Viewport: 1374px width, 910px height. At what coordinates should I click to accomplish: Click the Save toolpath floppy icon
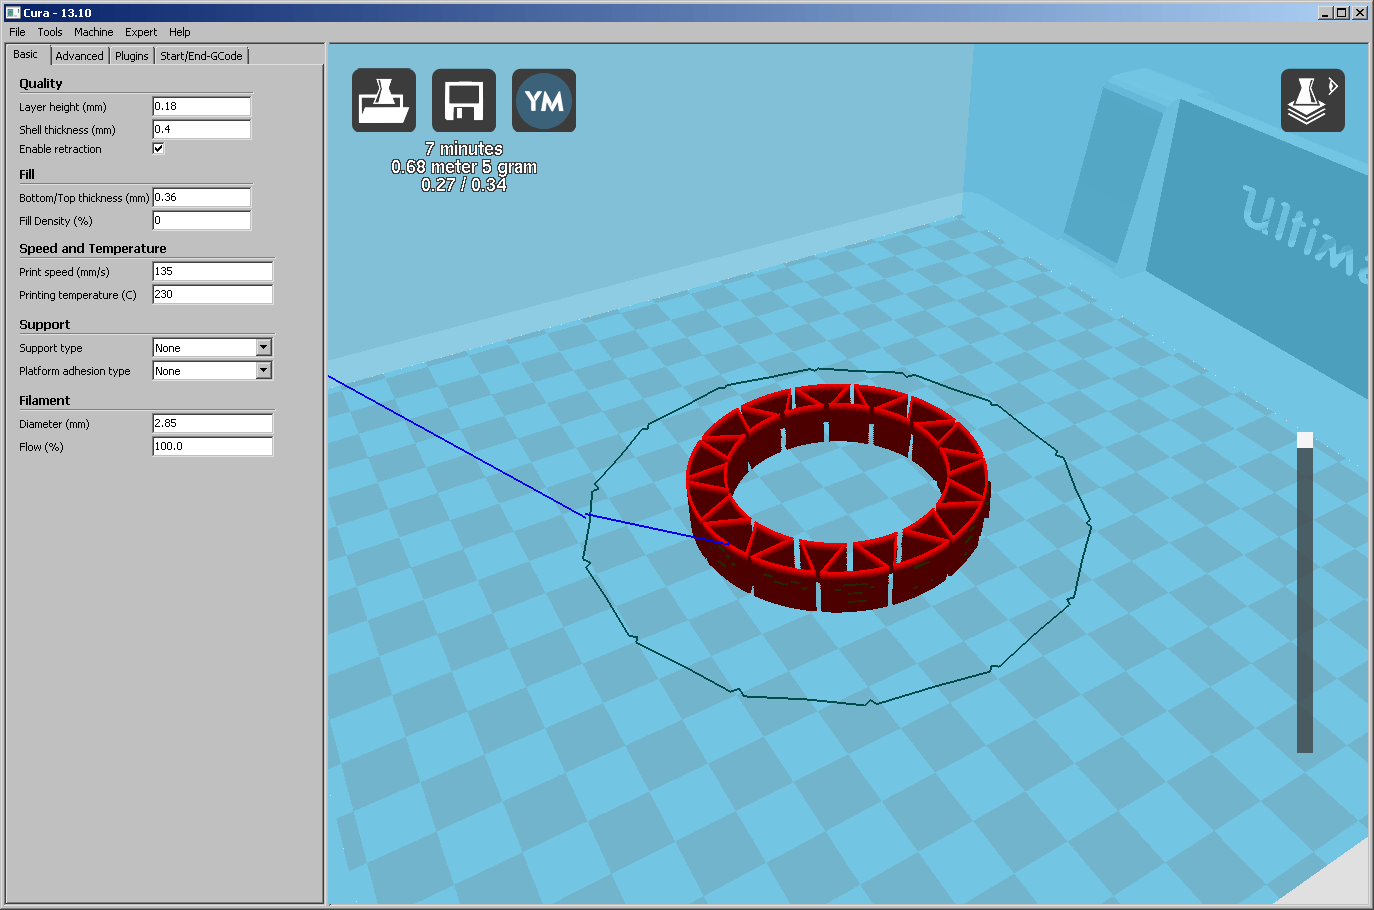point(464,100)
